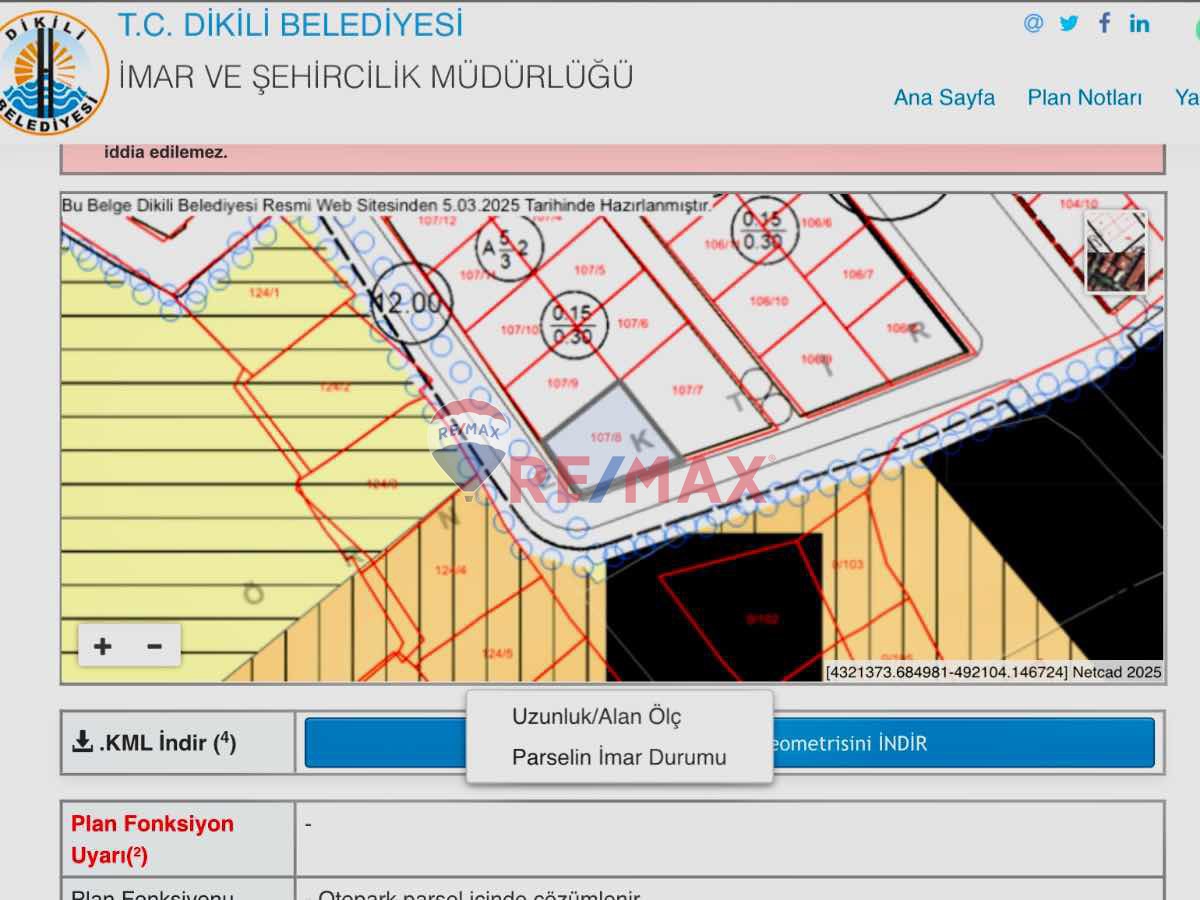Click the Netcad 2025 coordinate label

pyautogui.click(x=995, y=672)
